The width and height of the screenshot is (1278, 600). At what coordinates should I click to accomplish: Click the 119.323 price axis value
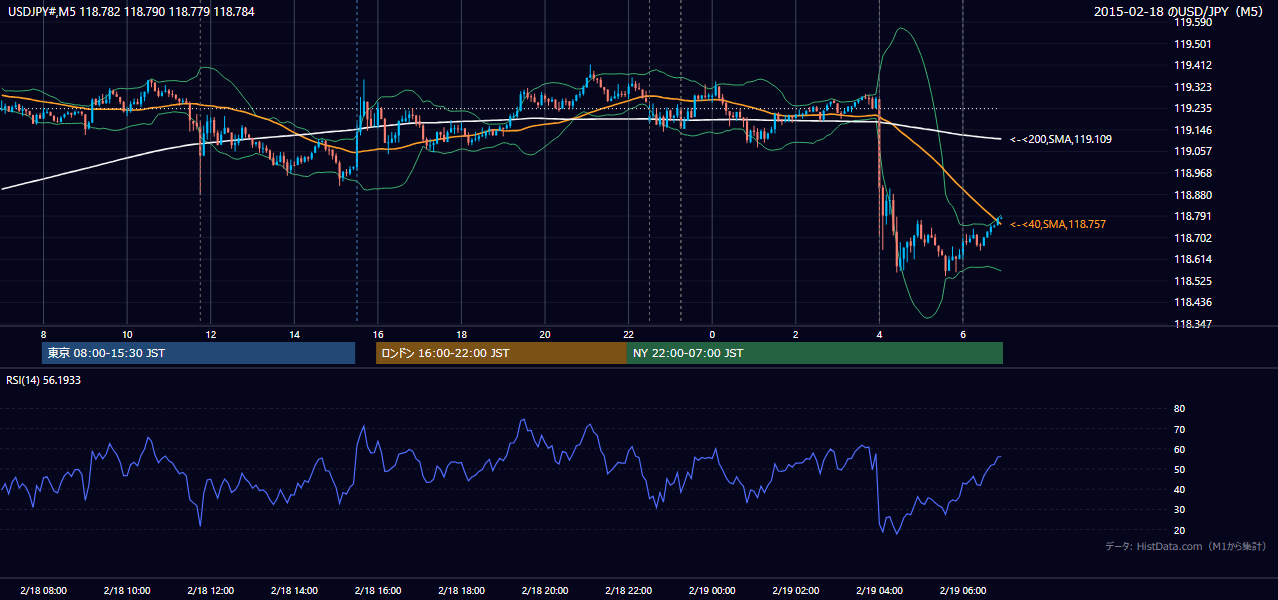click(1194, 88)
